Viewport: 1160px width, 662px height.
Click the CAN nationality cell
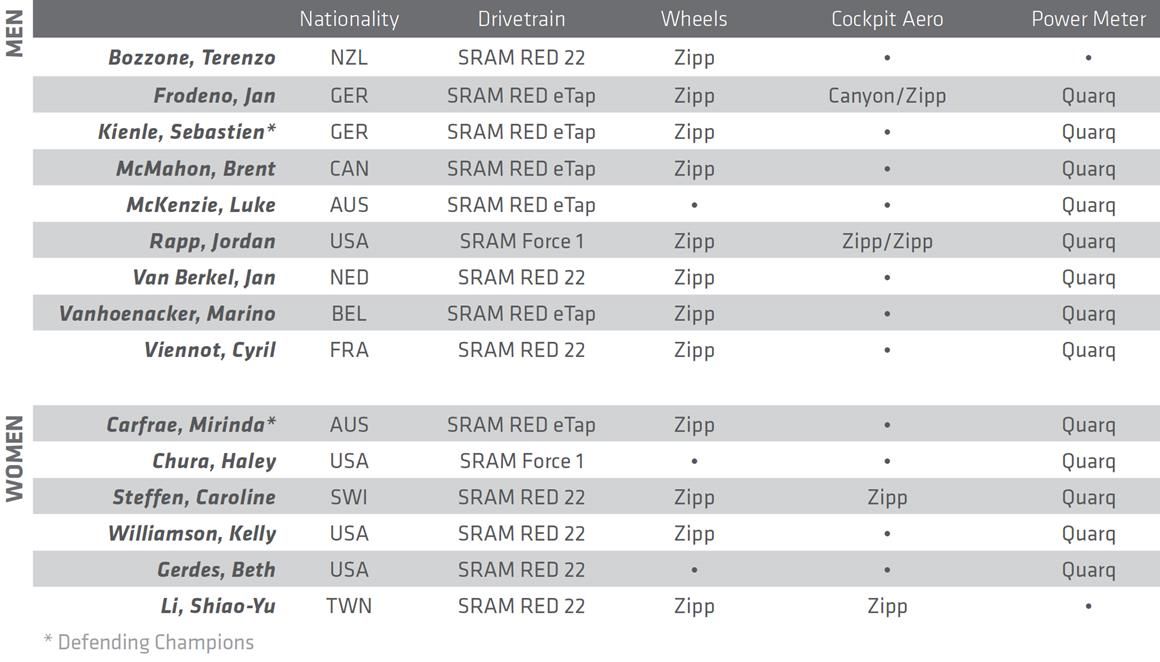349,169
